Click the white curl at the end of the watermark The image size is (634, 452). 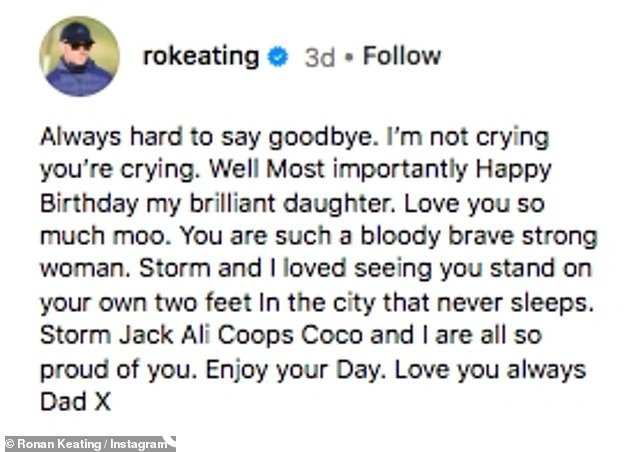171,441
